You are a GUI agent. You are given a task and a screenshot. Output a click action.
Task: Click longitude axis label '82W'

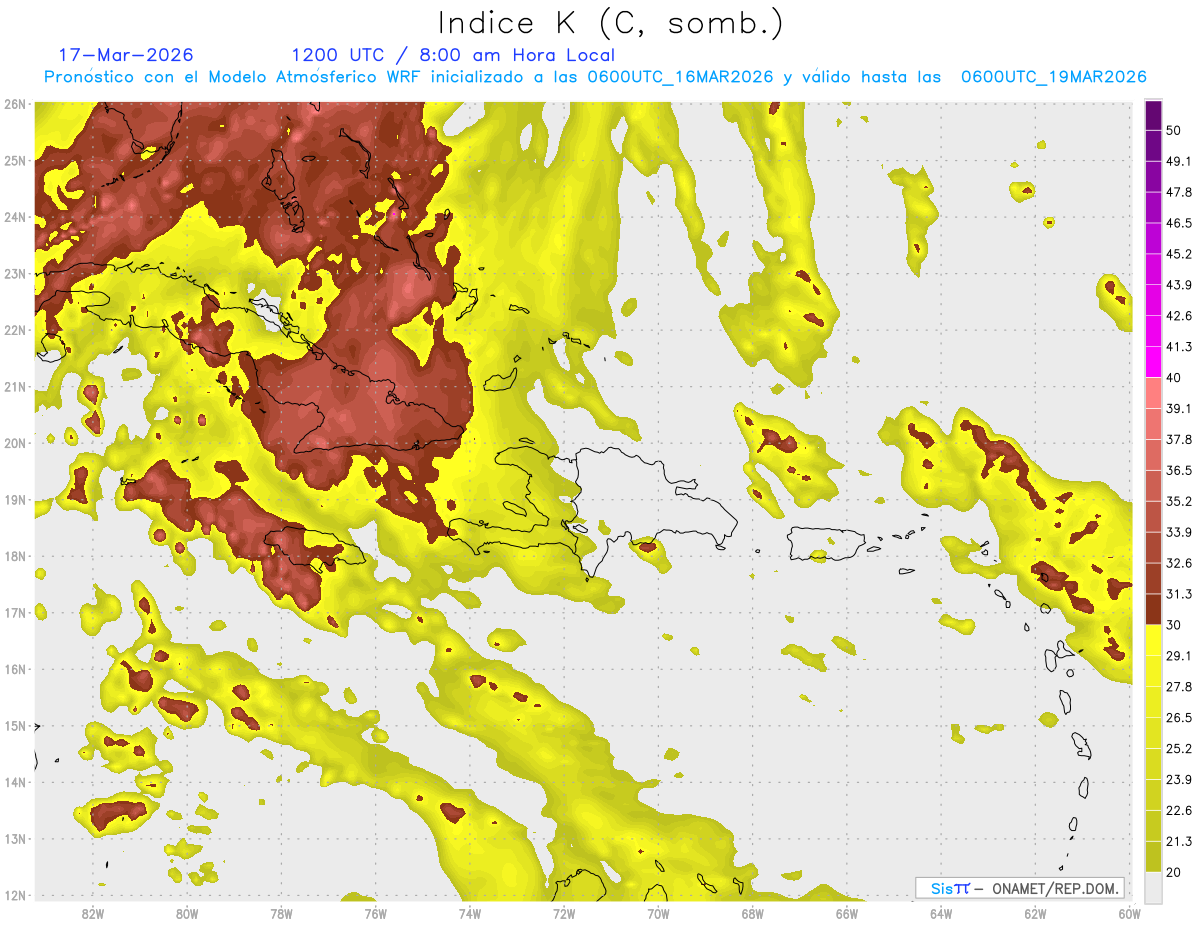coord(93,914)
